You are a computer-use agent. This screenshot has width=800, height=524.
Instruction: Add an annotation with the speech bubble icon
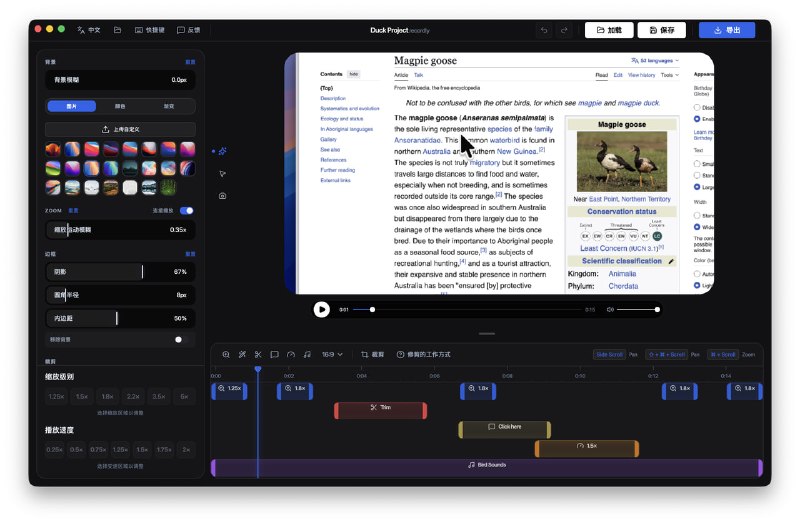tap(274, 354)
